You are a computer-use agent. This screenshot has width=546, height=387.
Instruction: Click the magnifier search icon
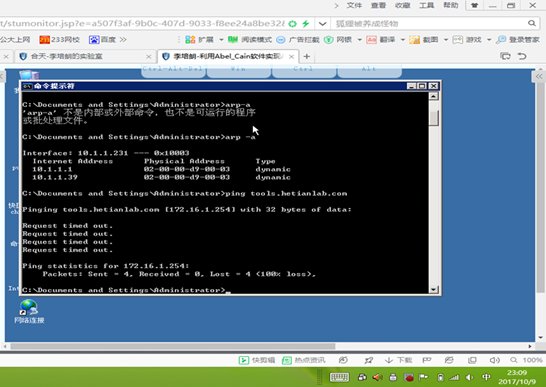tap(531, 23)
